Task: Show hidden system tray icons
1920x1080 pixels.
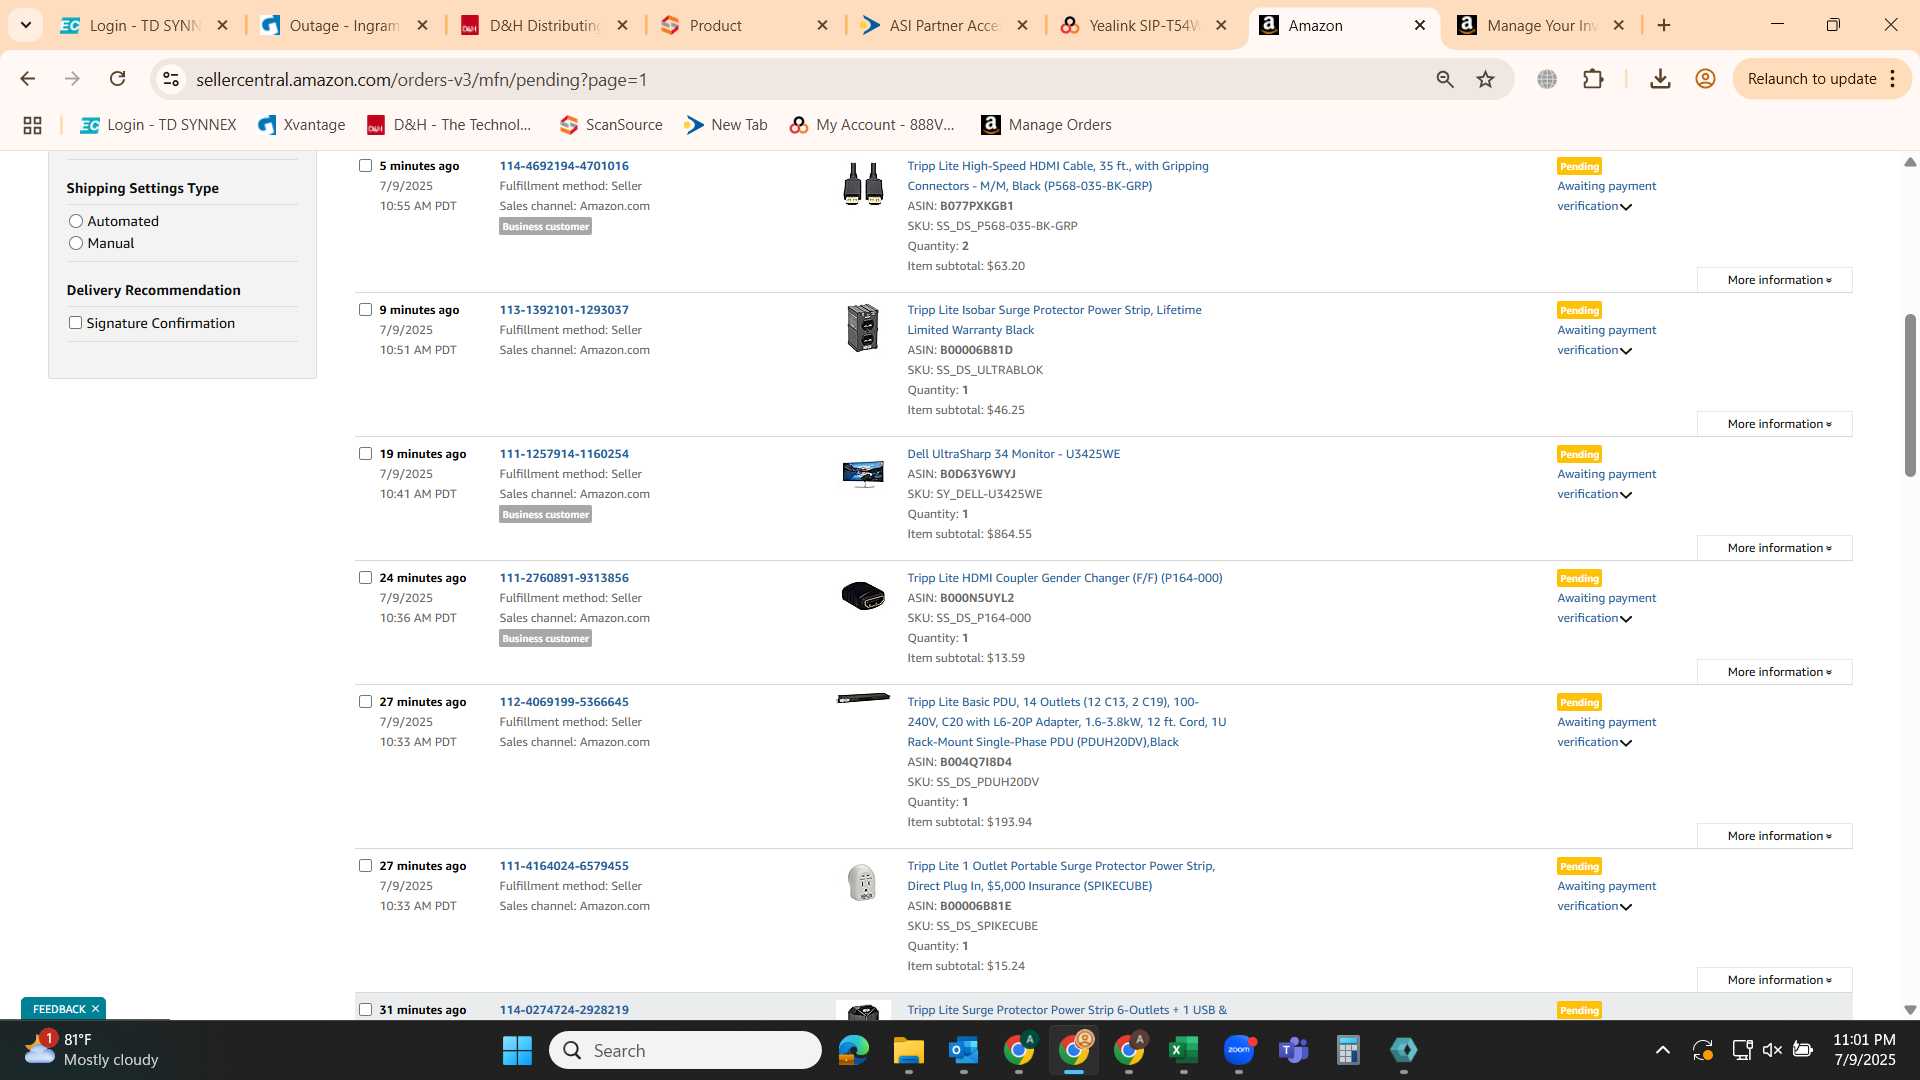Action: pos(1662,1050)
